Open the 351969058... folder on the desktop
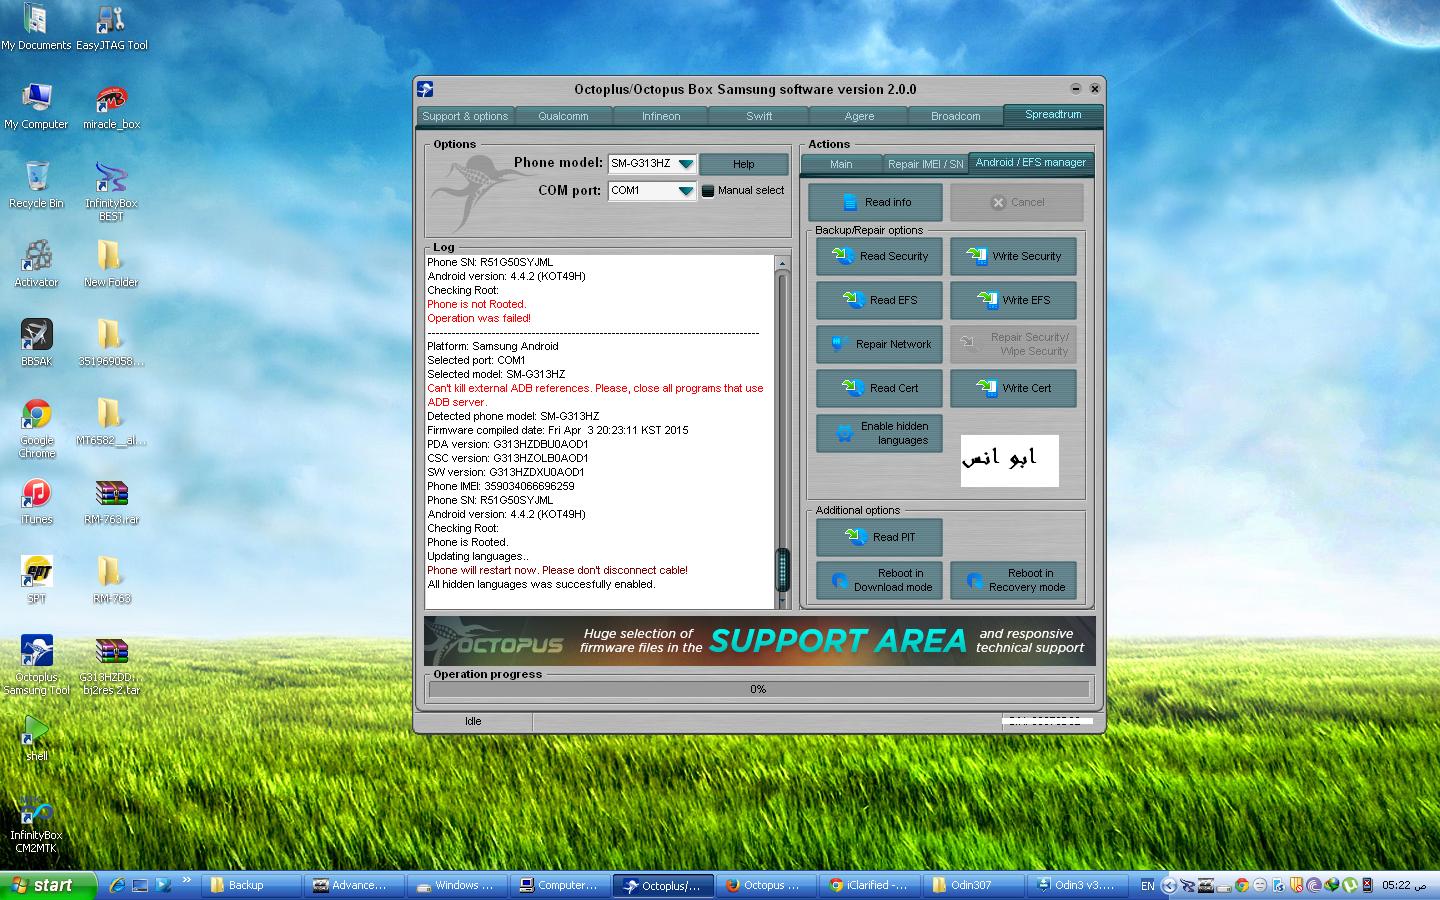This screenshot has height=900, width=1440. pos(111,343)
